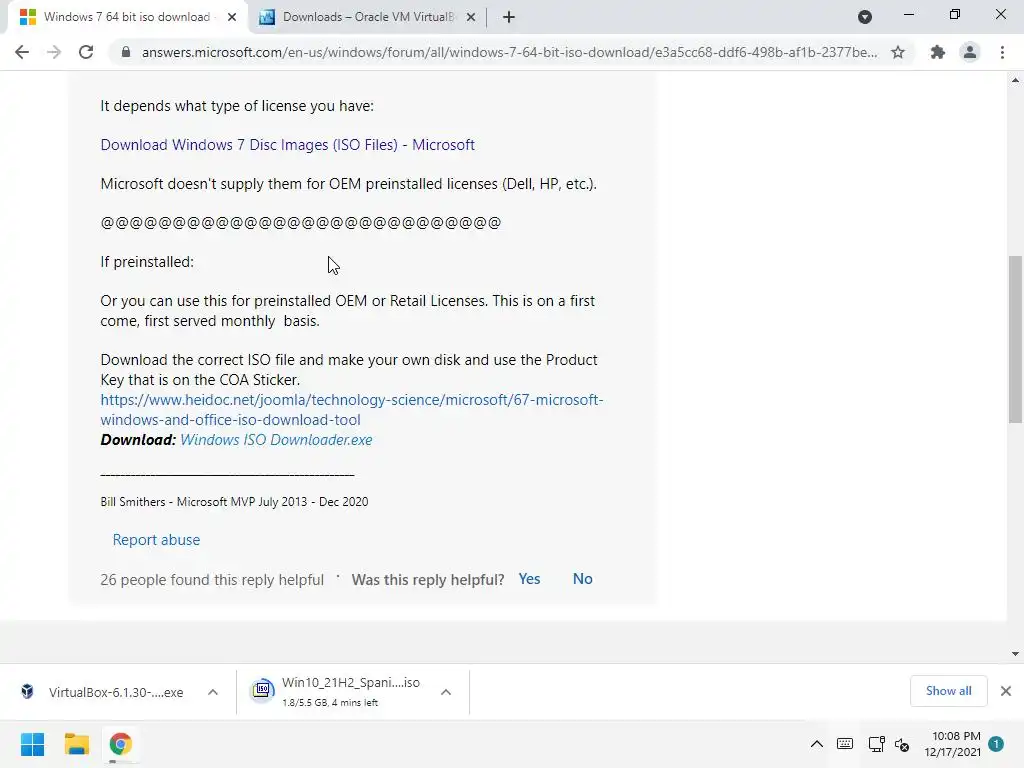Open the heidoc.net ISO download tool link
1024x768 pixels.
pyautogui.click(x=351, y=409)
